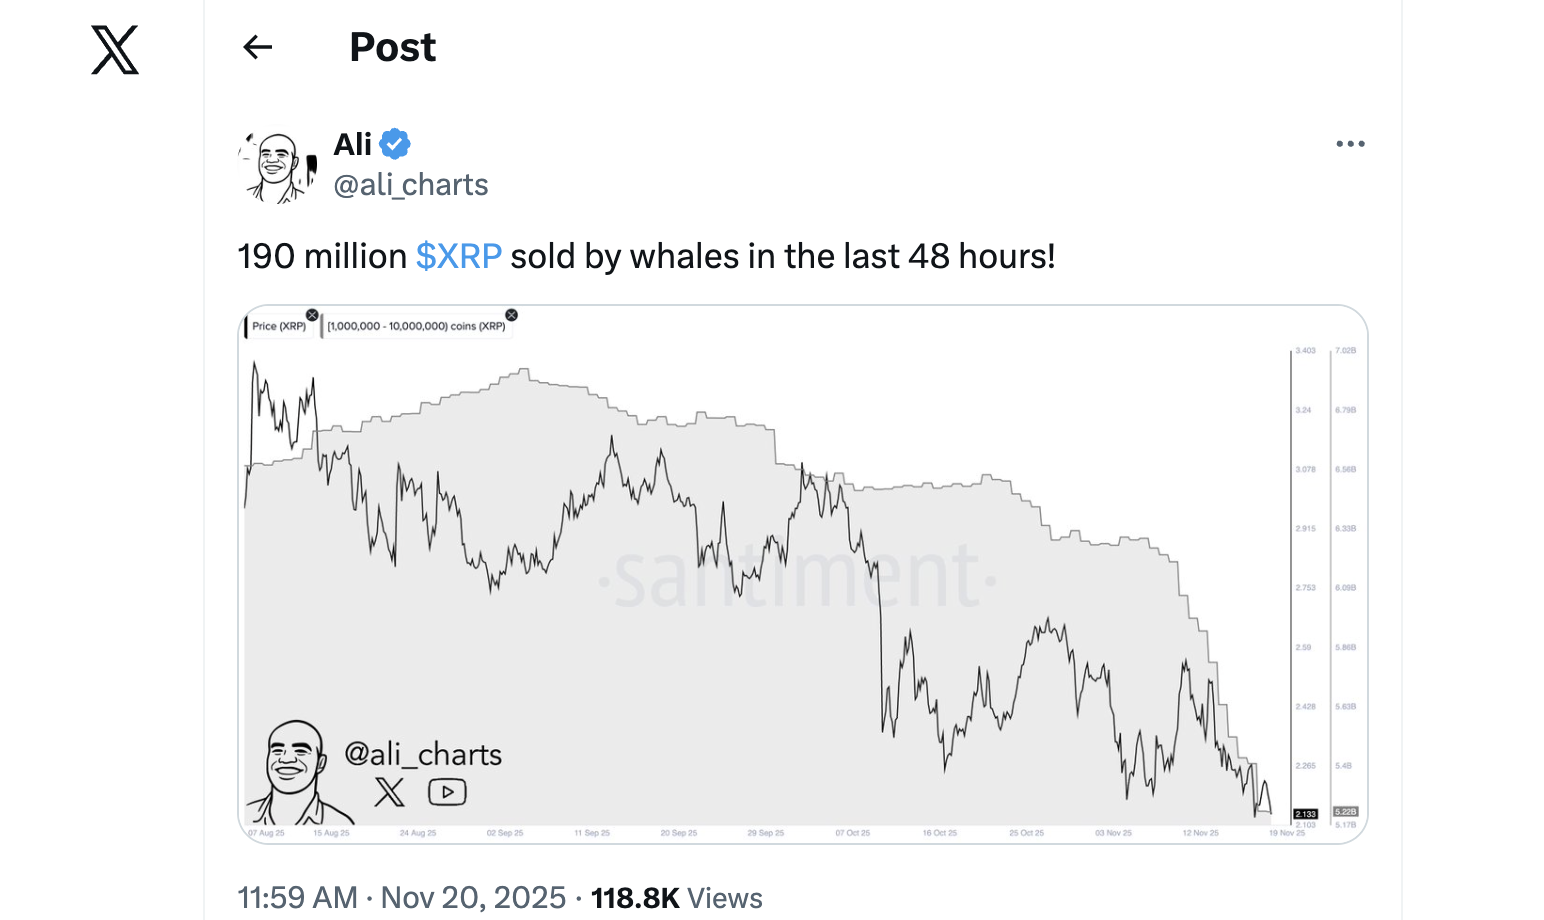The width and height of the screenshot is (1544, 920).
Task: Click the YouTube play icon in chart
Action: click(447, 792)
